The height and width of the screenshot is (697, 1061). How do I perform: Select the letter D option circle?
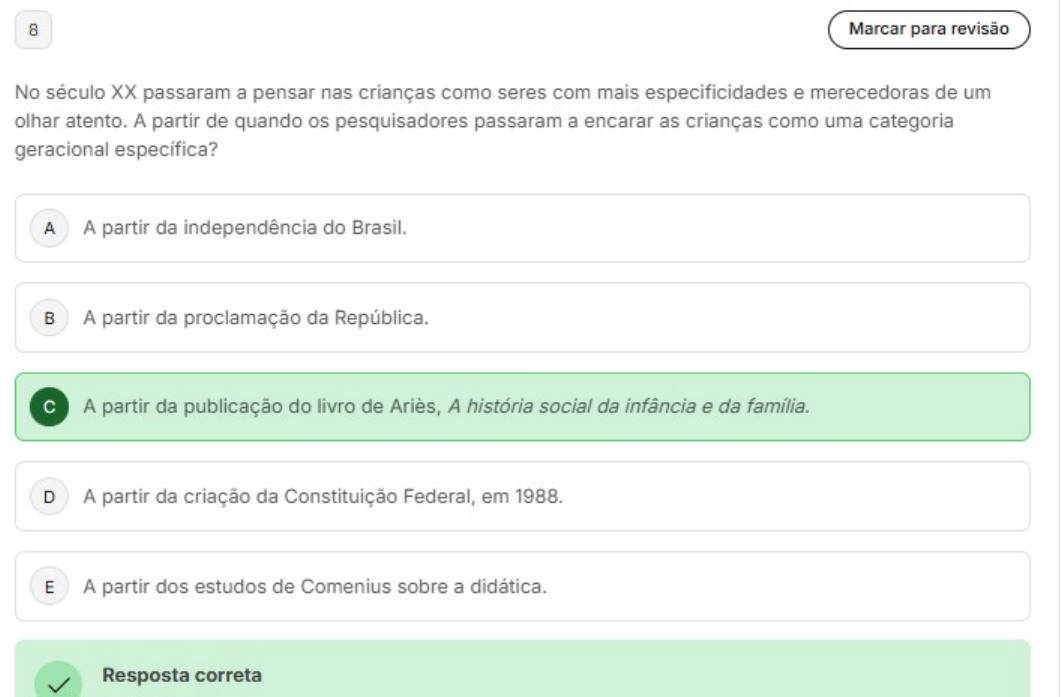point(48,497)
